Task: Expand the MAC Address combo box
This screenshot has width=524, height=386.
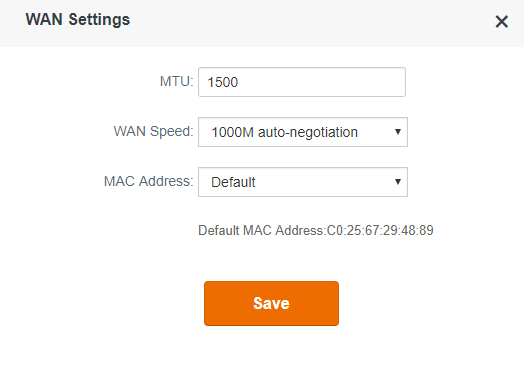Action: tap(303, 182)
